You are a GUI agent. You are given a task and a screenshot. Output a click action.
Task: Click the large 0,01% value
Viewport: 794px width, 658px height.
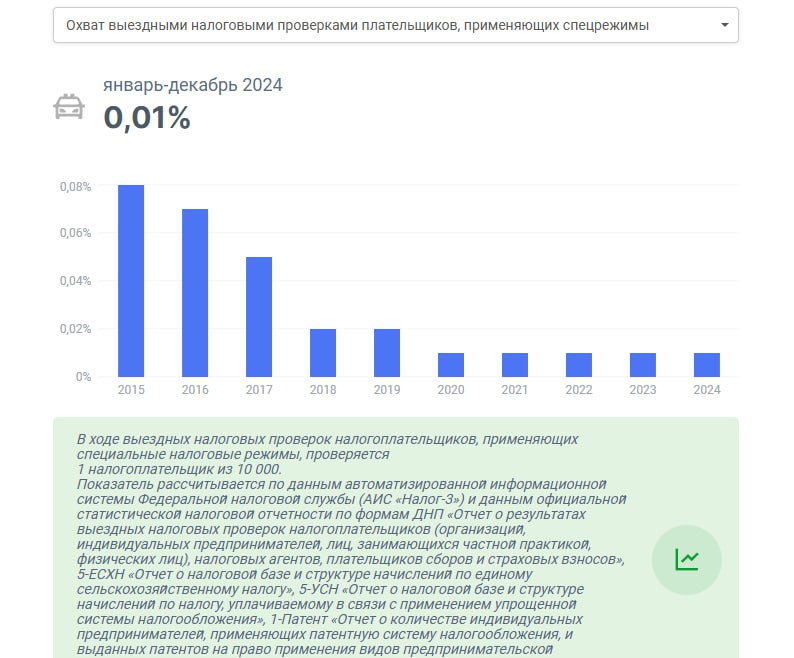147,118
